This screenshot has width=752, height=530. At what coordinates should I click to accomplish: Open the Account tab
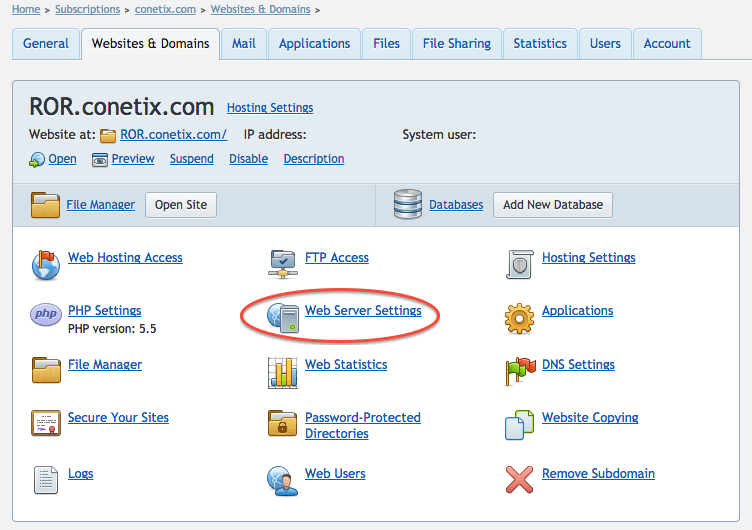(x=667, y=44)
